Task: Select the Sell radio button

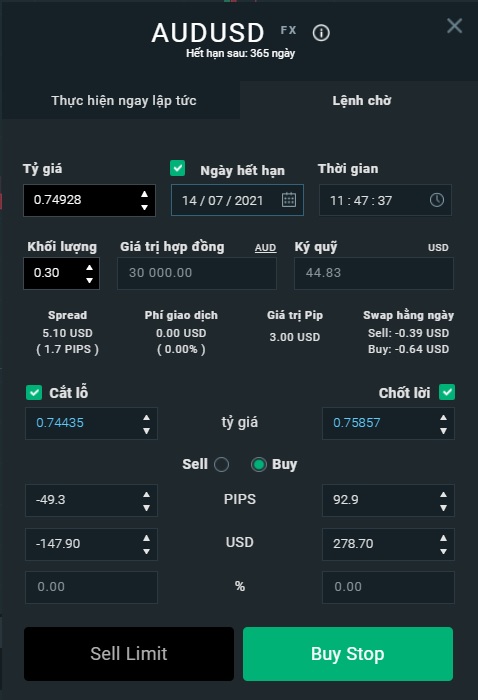Action: coord(221,464)
